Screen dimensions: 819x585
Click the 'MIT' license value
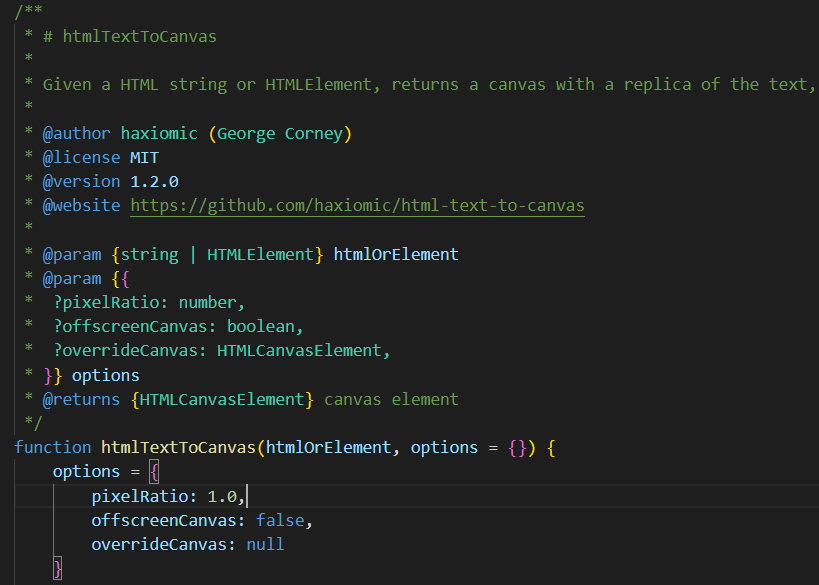pos(144,158)
